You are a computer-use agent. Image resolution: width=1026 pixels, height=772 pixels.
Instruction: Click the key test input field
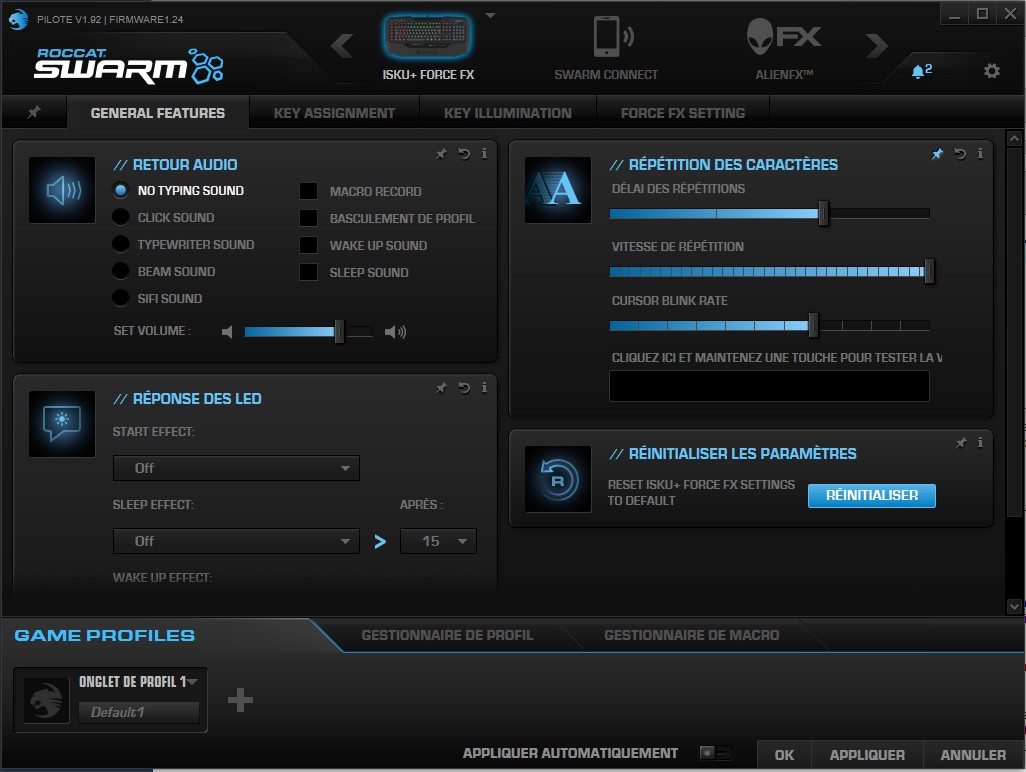point(768,386)
